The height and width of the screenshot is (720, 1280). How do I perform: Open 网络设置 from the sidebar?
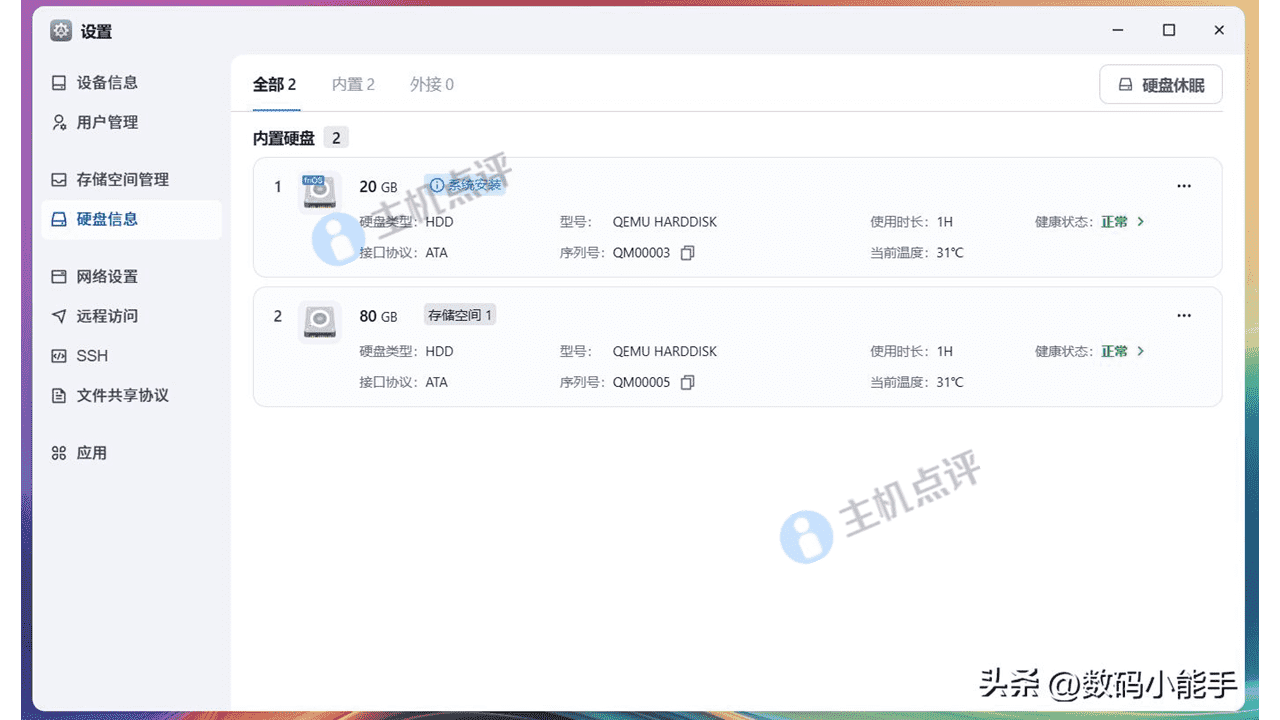point(95,276)
